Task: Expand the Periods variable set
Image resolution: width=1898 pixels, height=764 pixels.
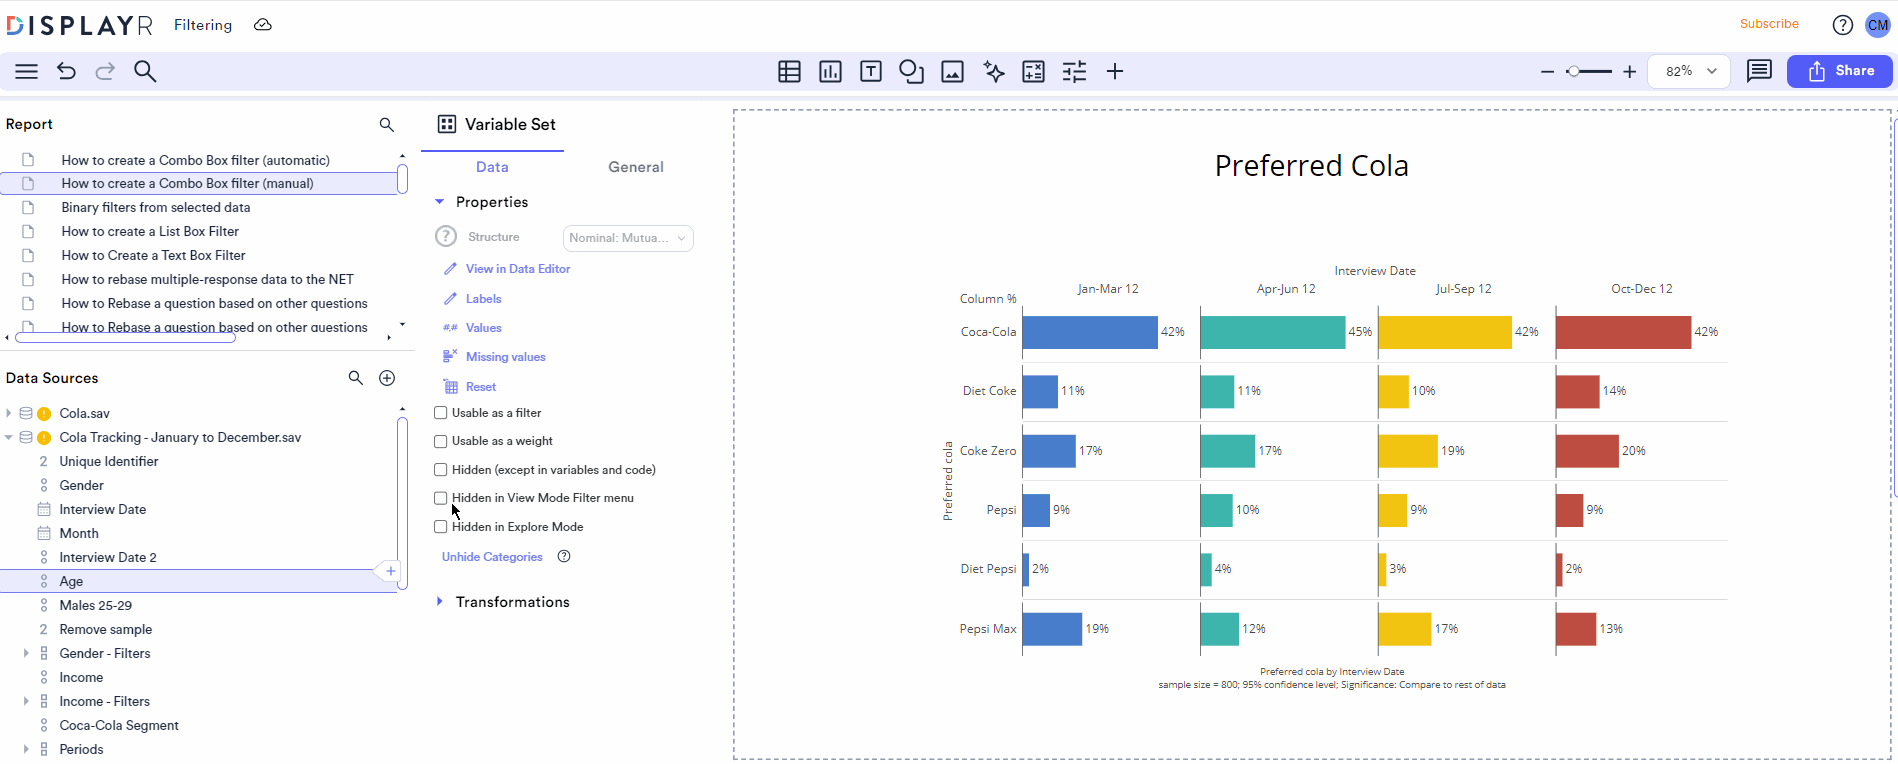Action: point(26,749)
